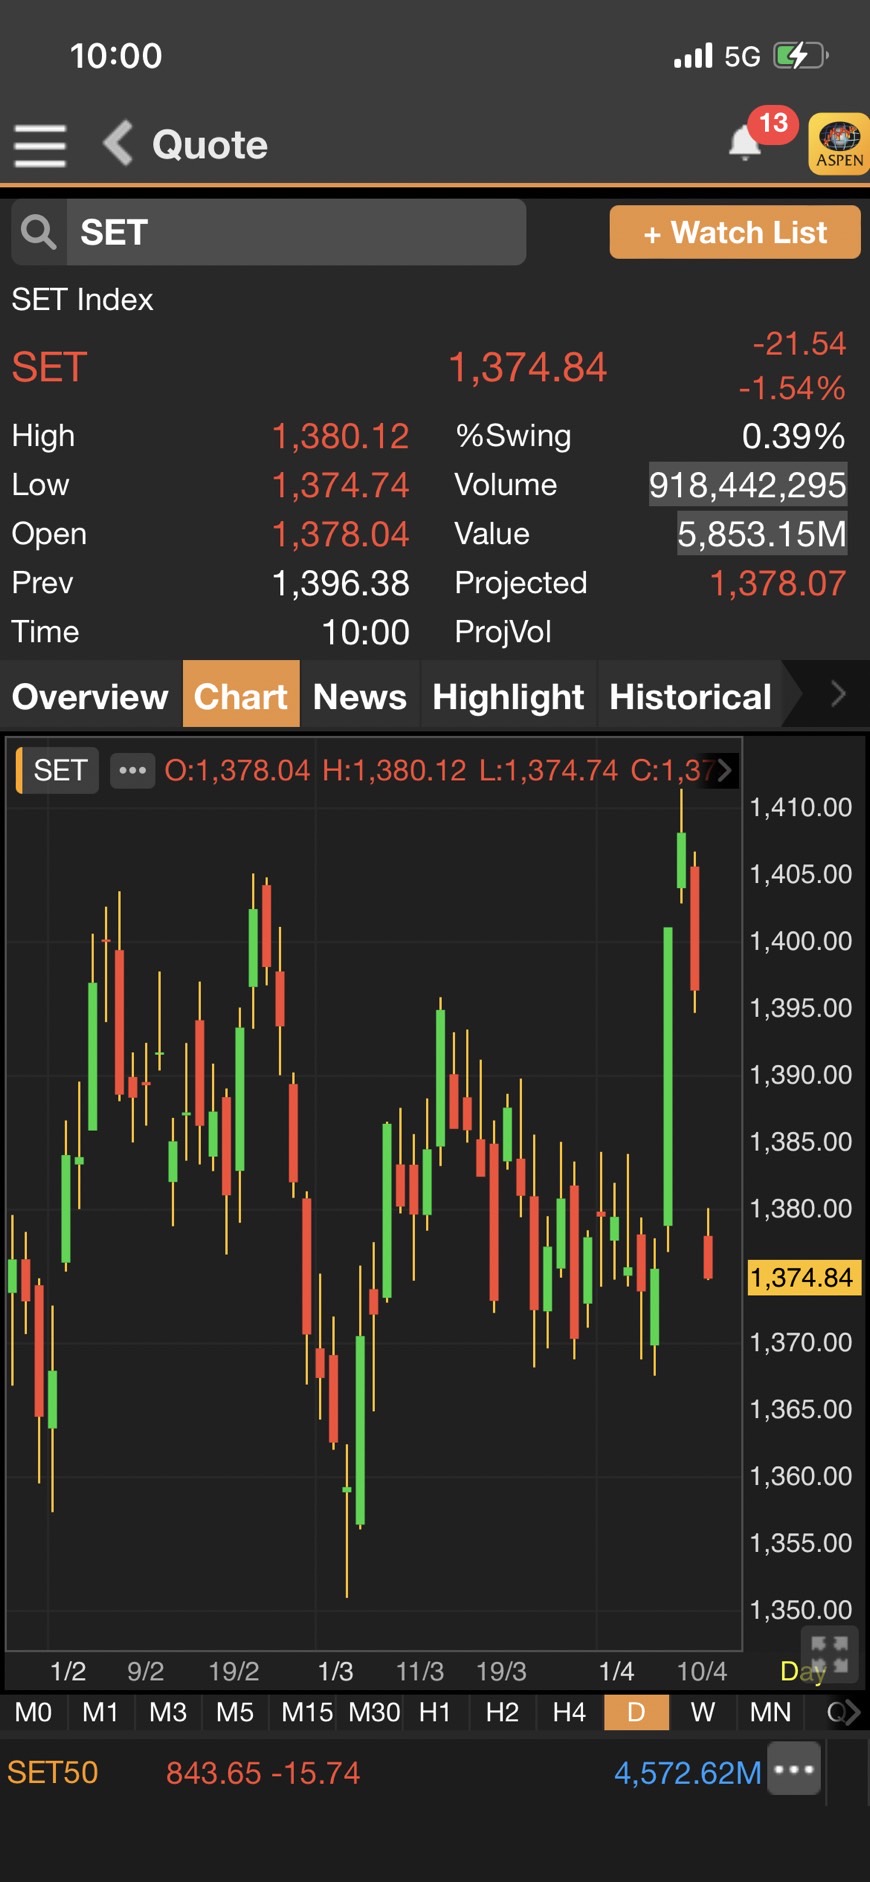This screenshot has width=870, height=1882.
Task: Select the M15 timeframe
Action: pyautogui.click(x=307, y=1712)
